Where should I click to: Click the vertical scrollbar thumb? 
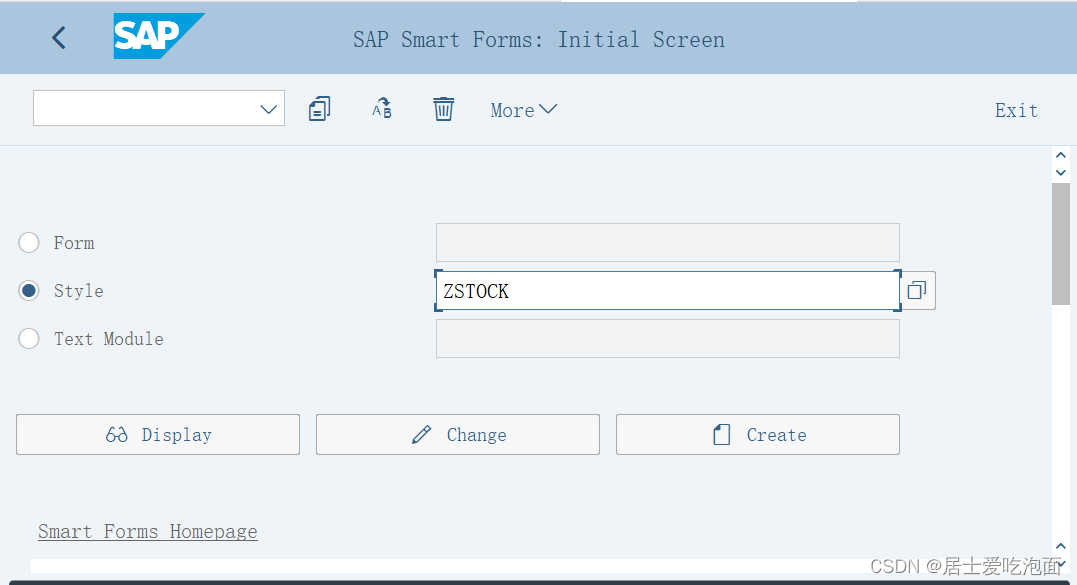pyautogui.click(x=1061, y=244)
